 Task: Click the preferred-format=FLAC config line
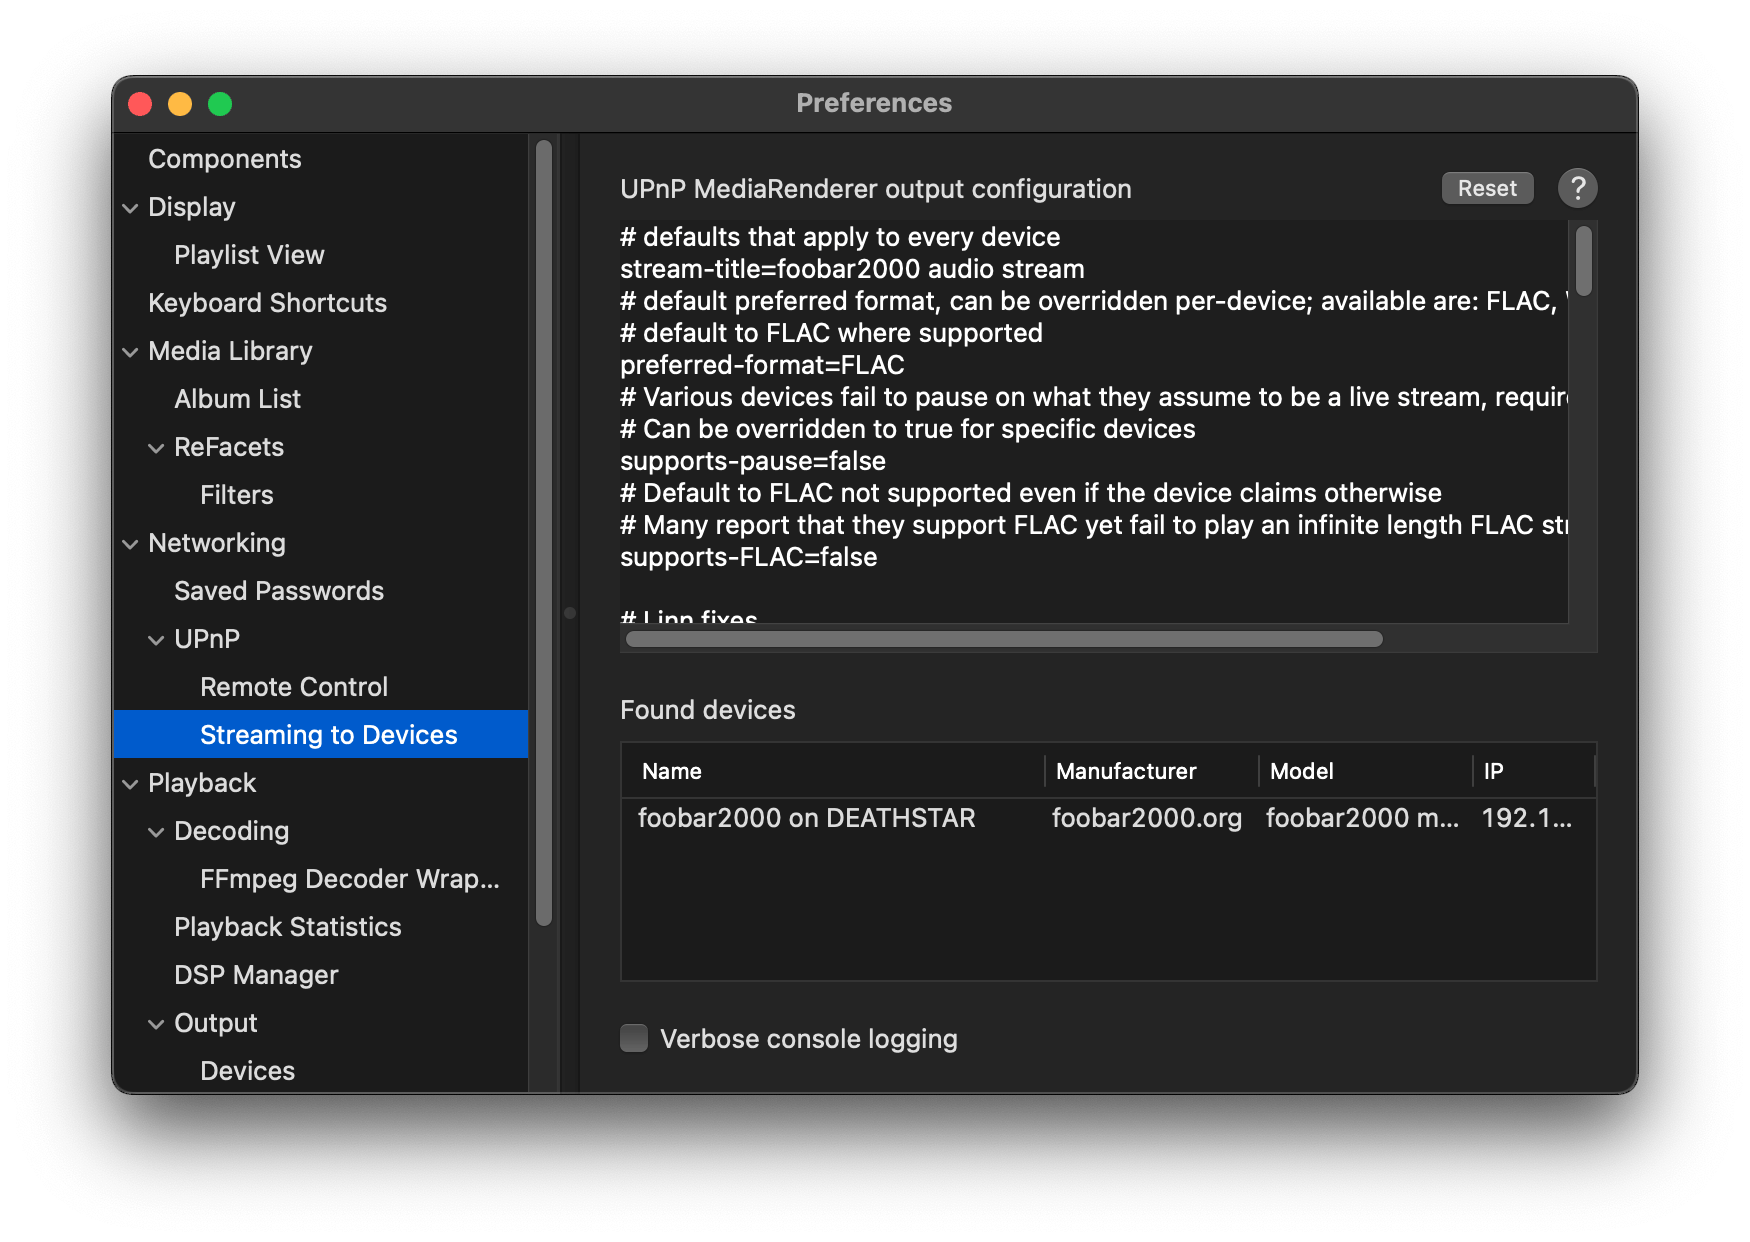[x=762, y=365]
